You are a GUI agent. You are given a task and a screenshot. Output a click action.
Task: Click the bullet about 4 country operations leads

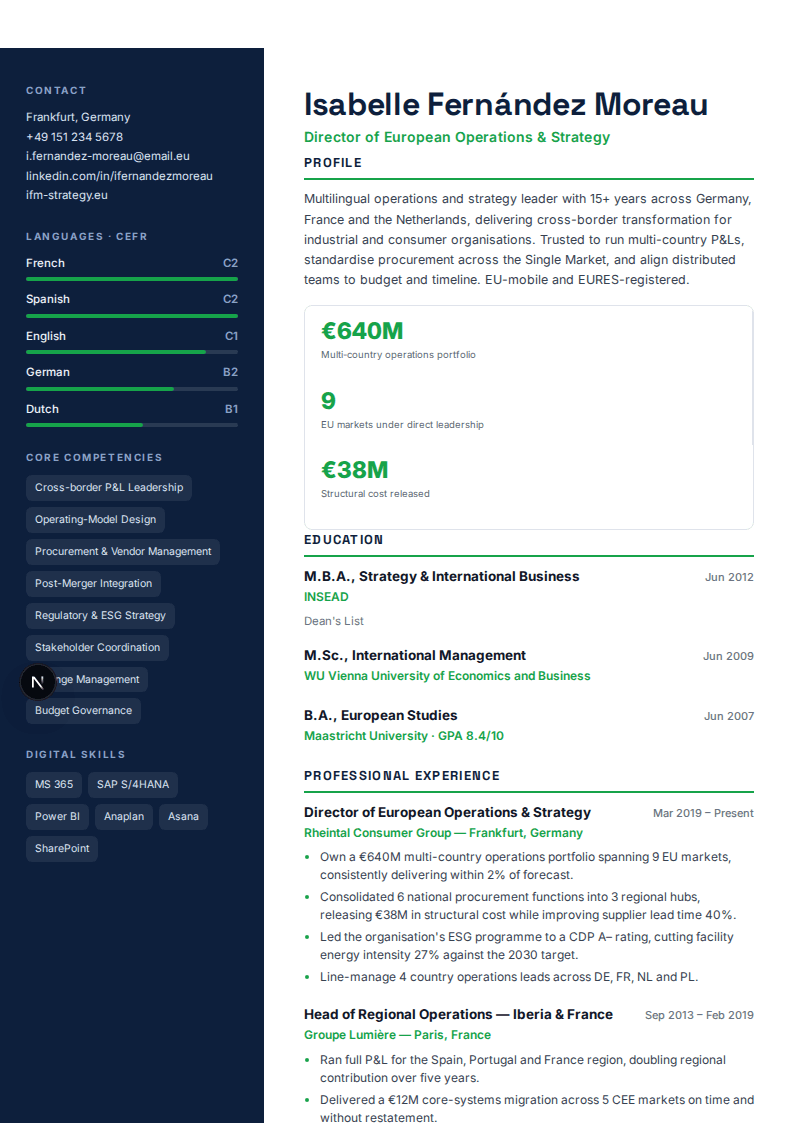(508, 977)
